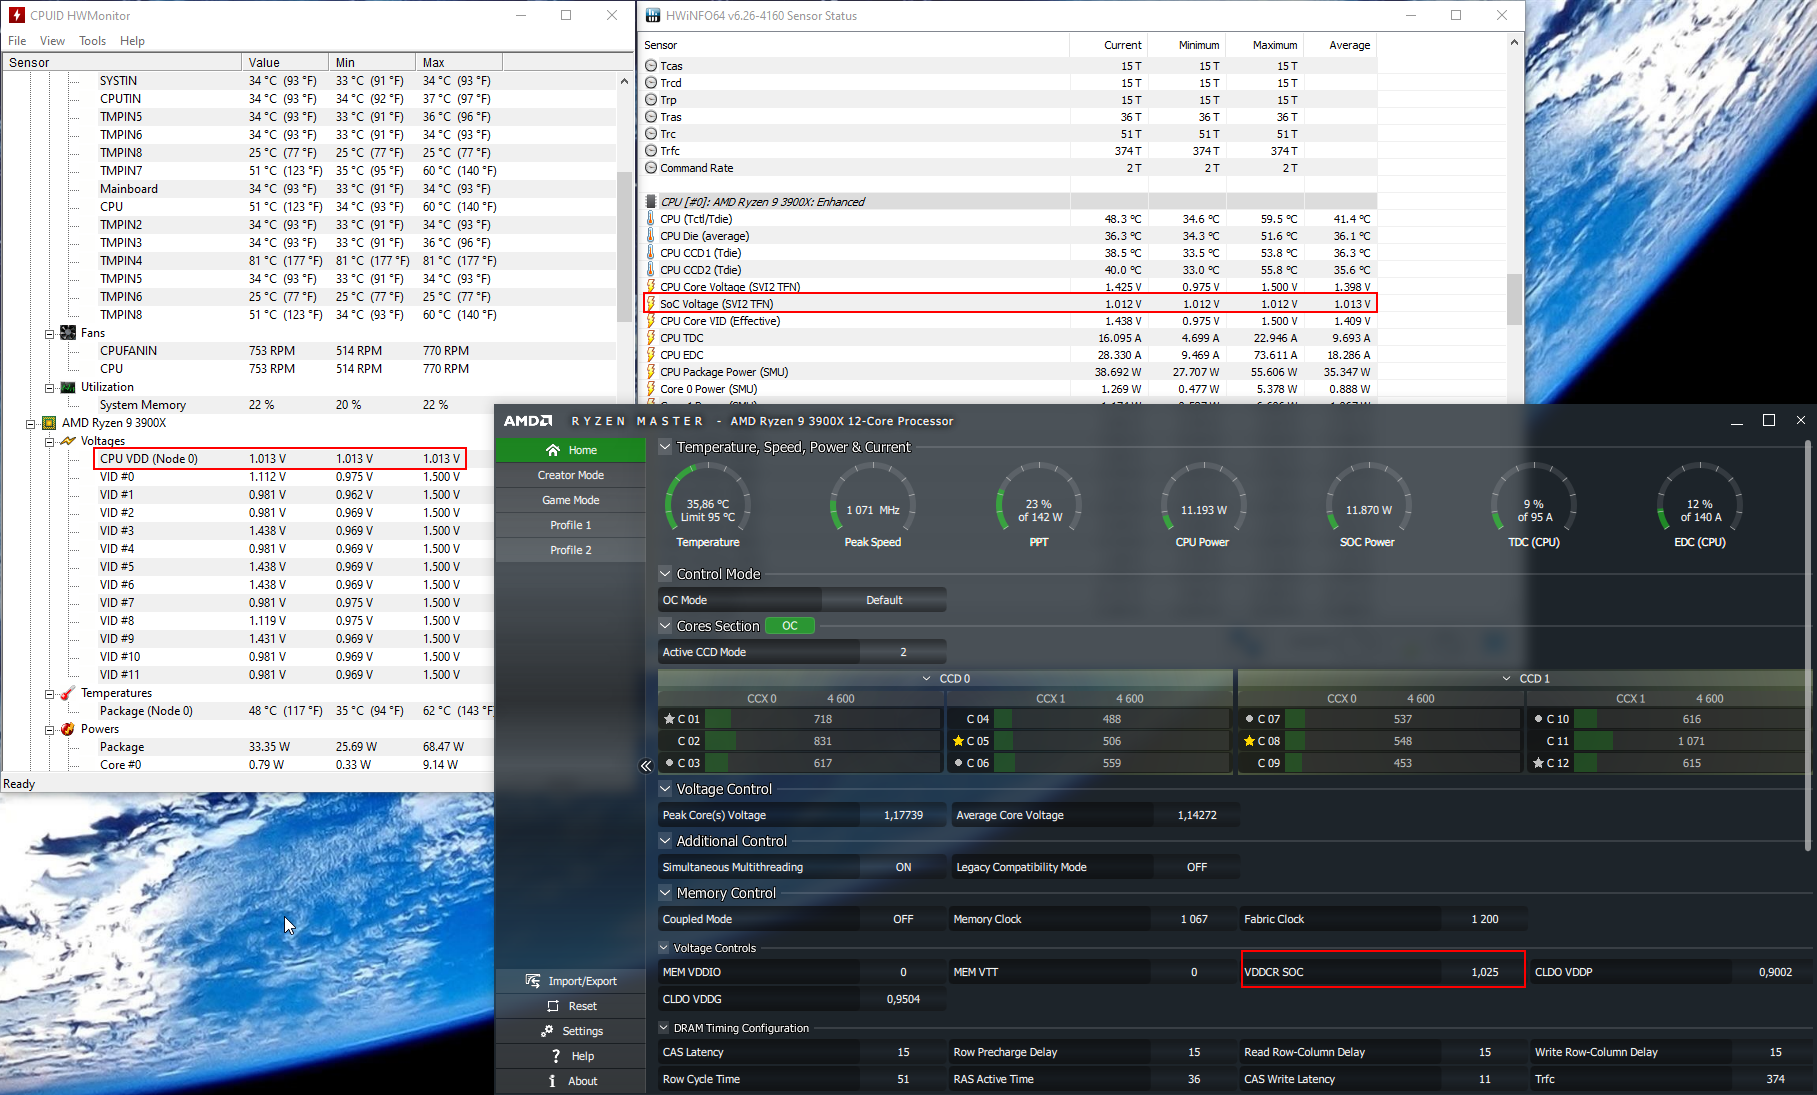Open the View menu in HWMonitor
Screen dimensions: 1817x1095
[52, 41]
